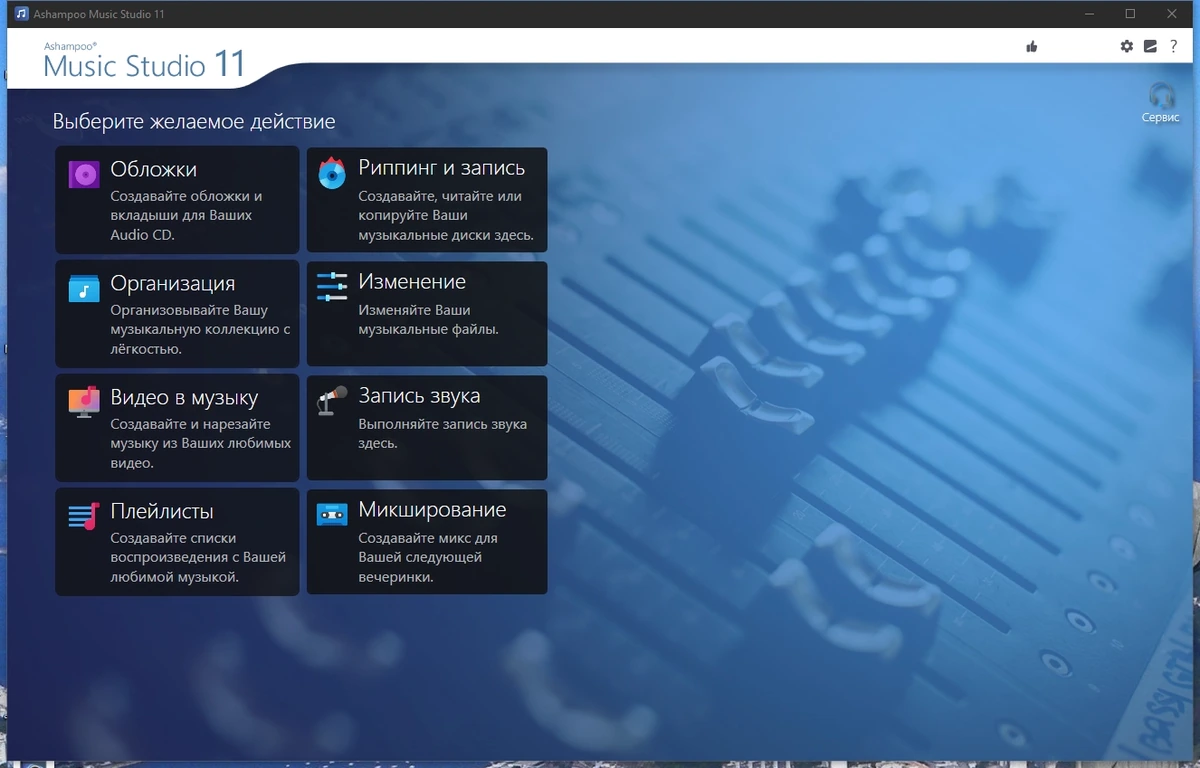
Task: Open settings via the gear icon
Action: [1127, 46]
